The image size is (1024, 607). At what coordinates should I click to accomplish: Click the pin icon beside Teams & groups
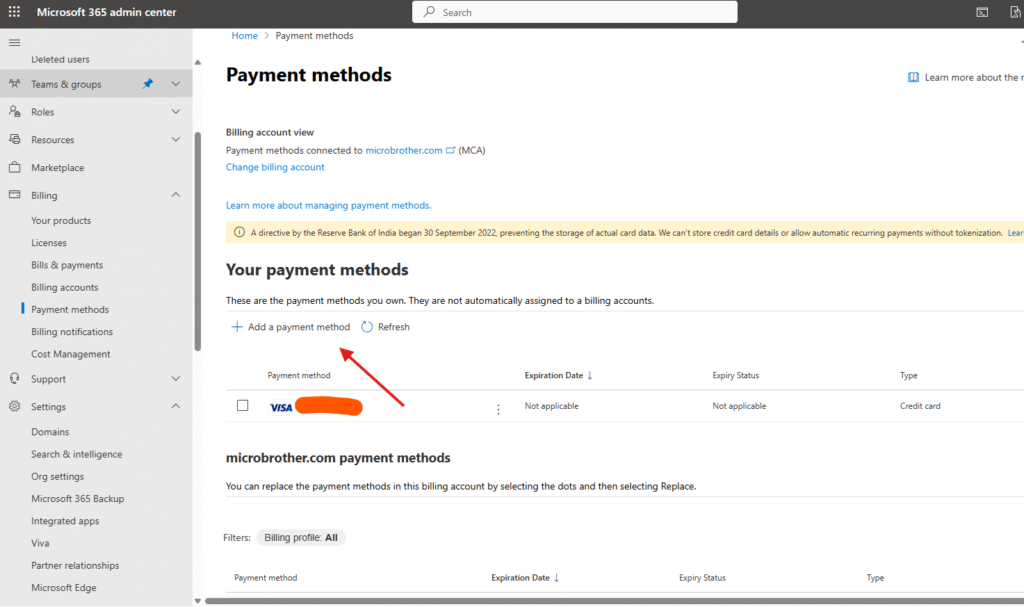click(x=148, y=84)
